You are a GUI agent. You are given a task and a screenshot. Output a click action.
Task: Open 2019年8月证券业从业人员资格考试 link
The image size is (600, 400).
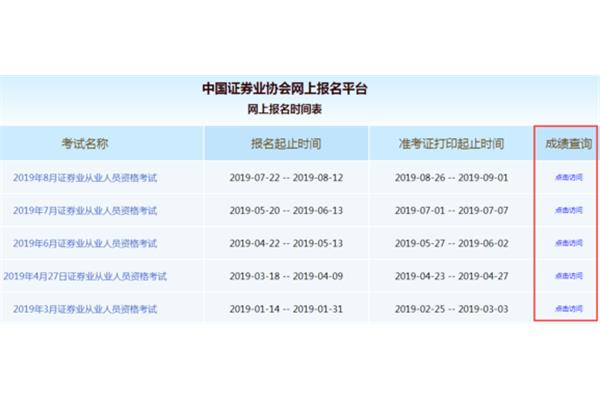85,178
